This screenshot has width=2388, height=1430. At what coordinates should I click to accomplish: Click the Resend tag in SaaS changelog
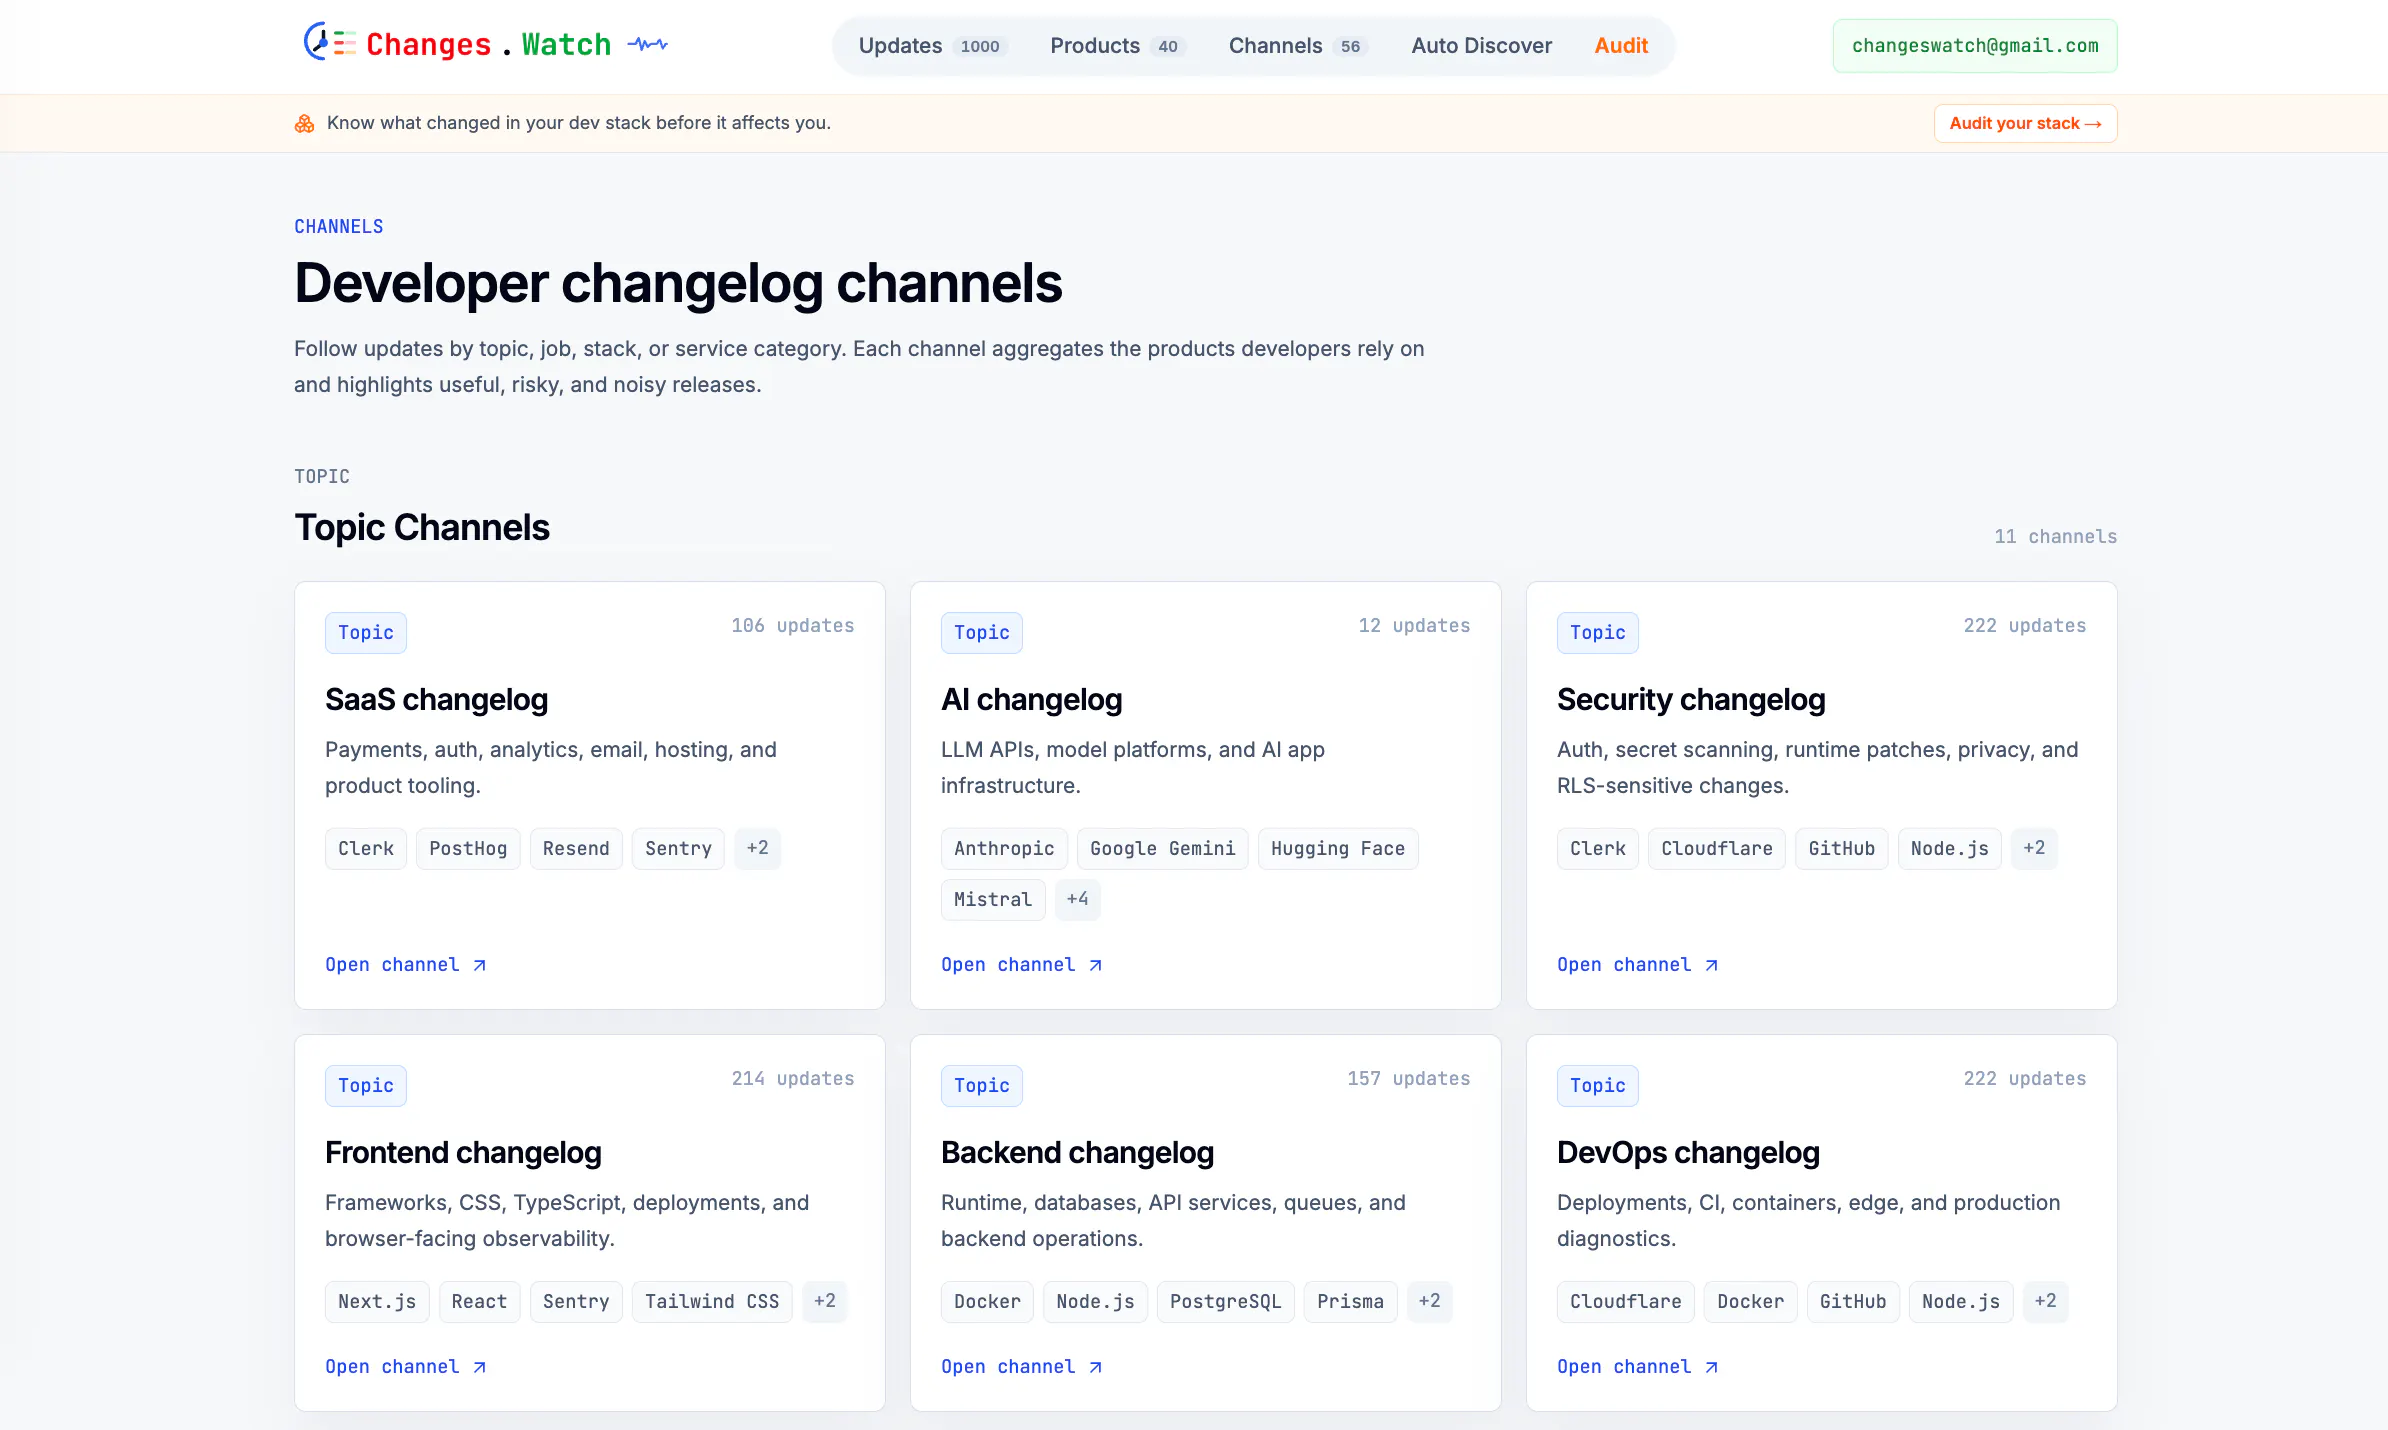[576, 849]
